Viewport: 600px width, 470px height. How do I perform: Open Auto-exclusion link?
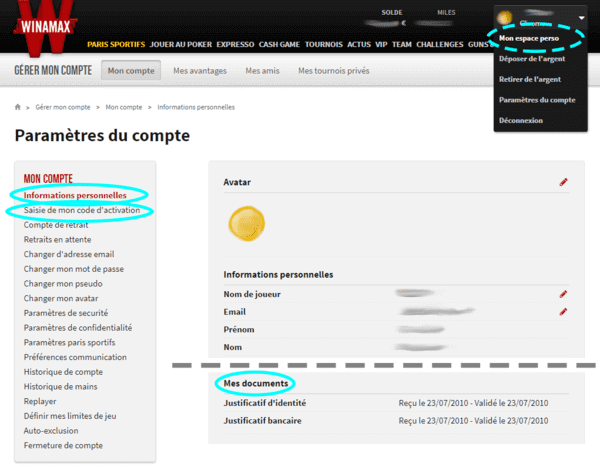[x=51, y=431]
